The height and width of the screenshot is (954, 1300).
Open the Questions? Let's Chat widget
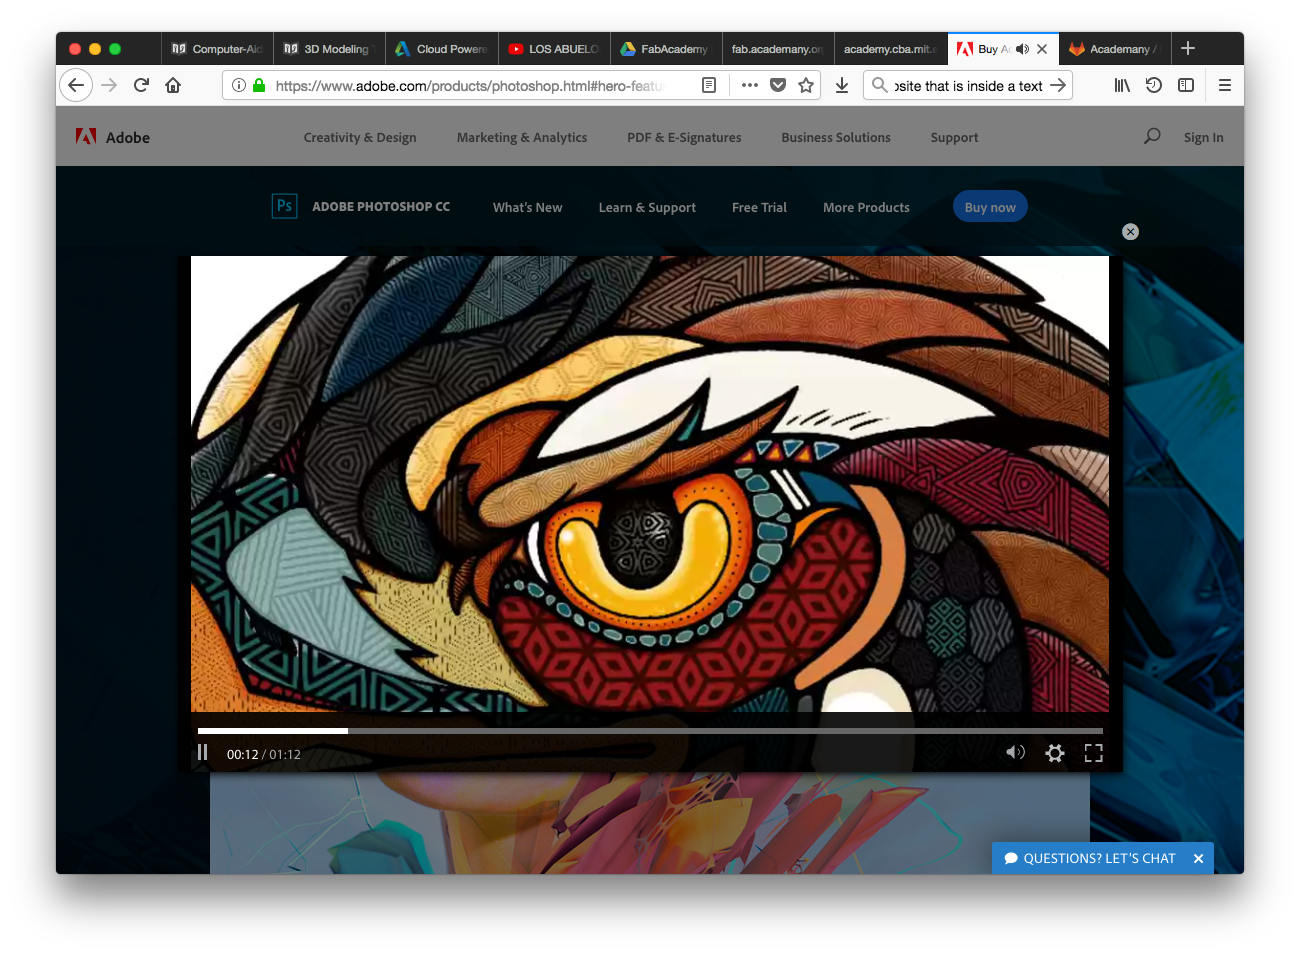(x=1089, y=858)
